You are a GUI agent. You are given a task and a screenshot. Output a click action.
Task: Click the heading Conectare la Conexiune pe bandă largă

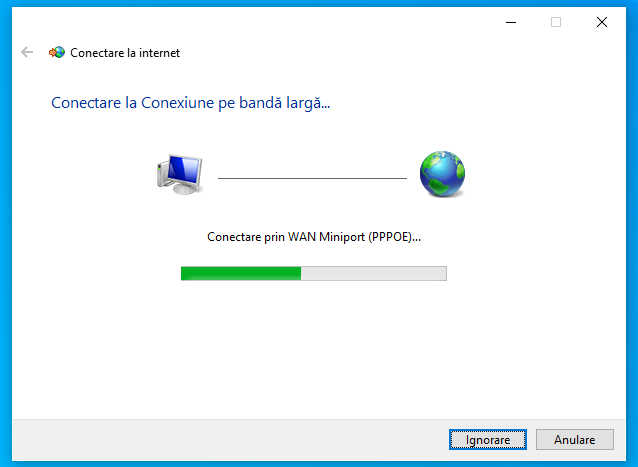[x=190, y=103]
